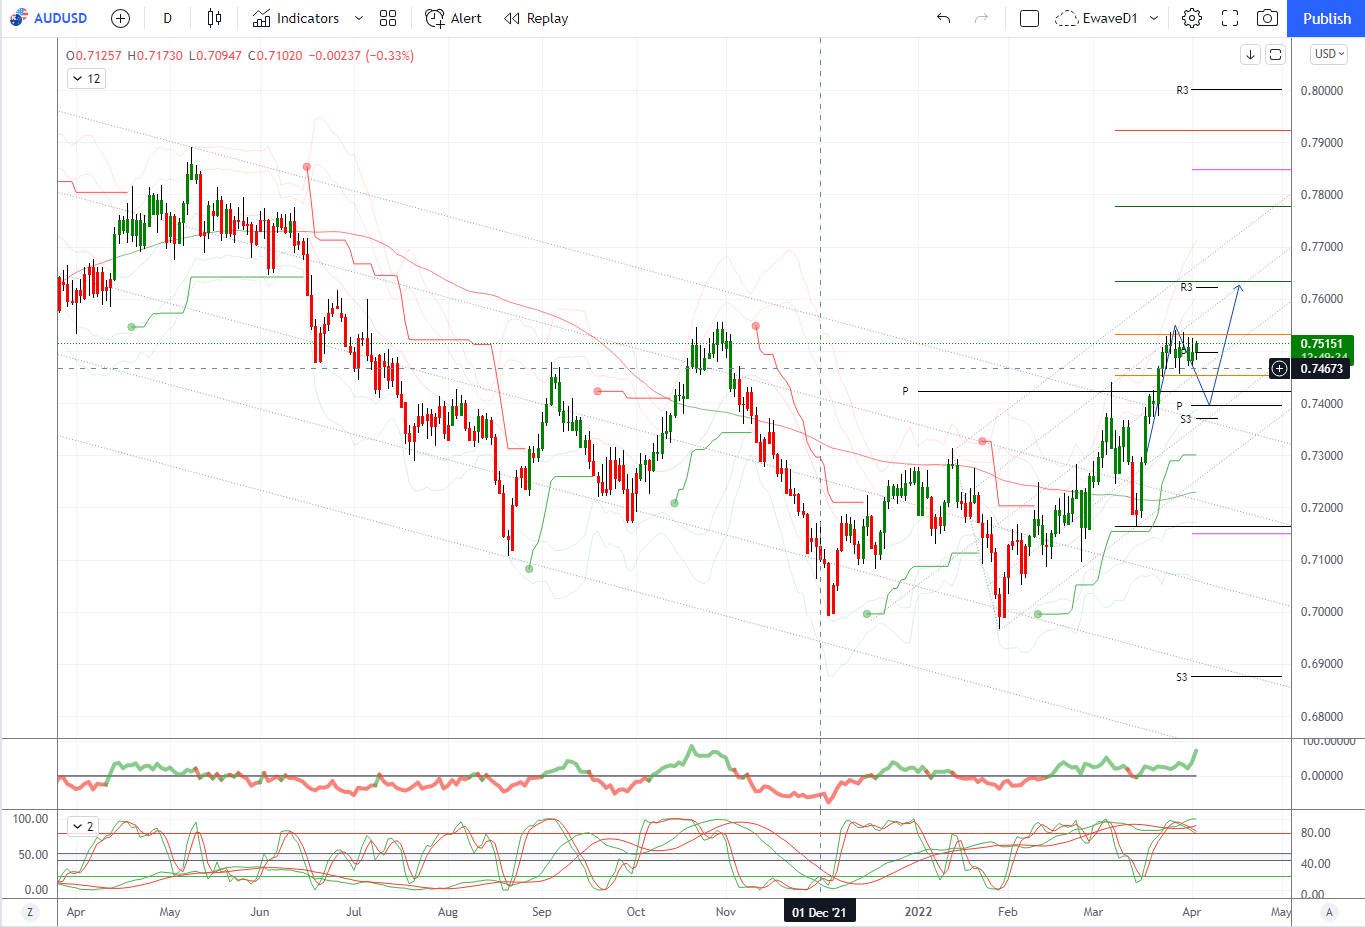Click the 0.80000 price axis label
The width and height of the screenshot is (1365, 927).
(1321, 91)
